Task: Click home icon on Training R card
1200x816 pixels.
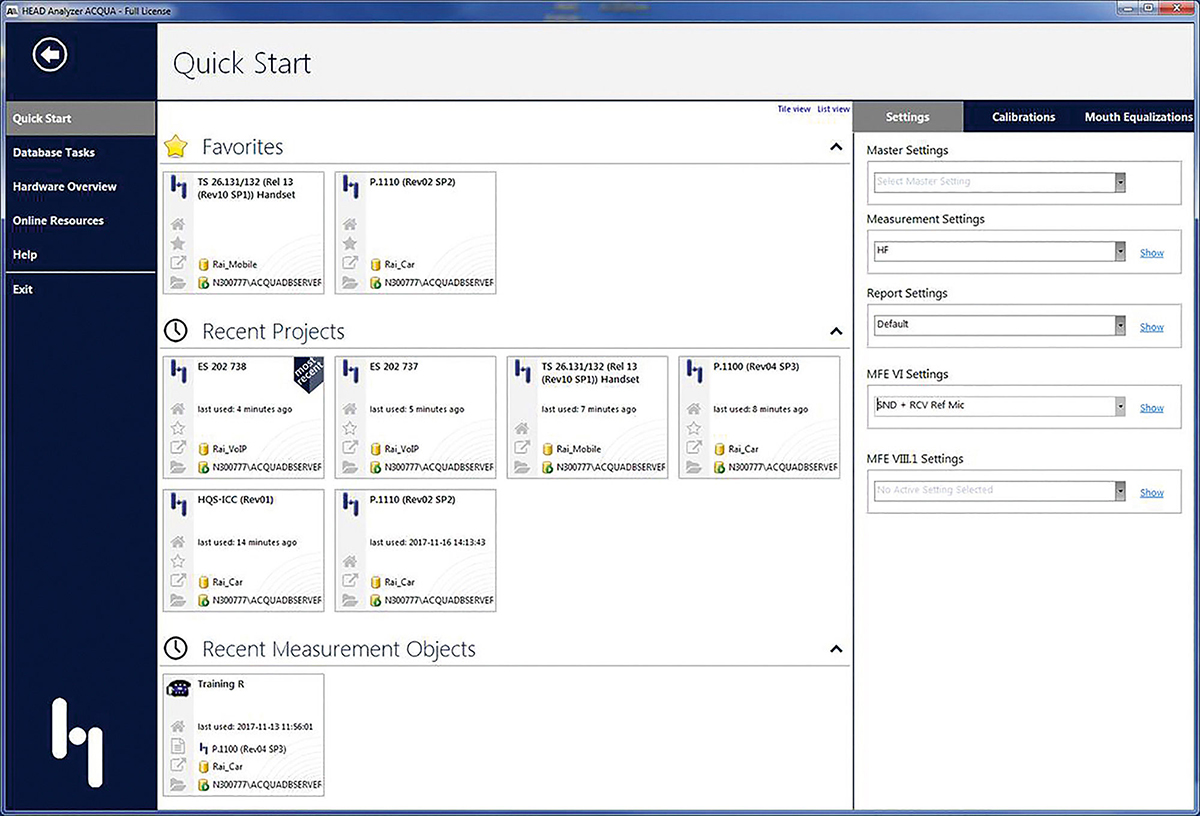Action: (178, 727)
